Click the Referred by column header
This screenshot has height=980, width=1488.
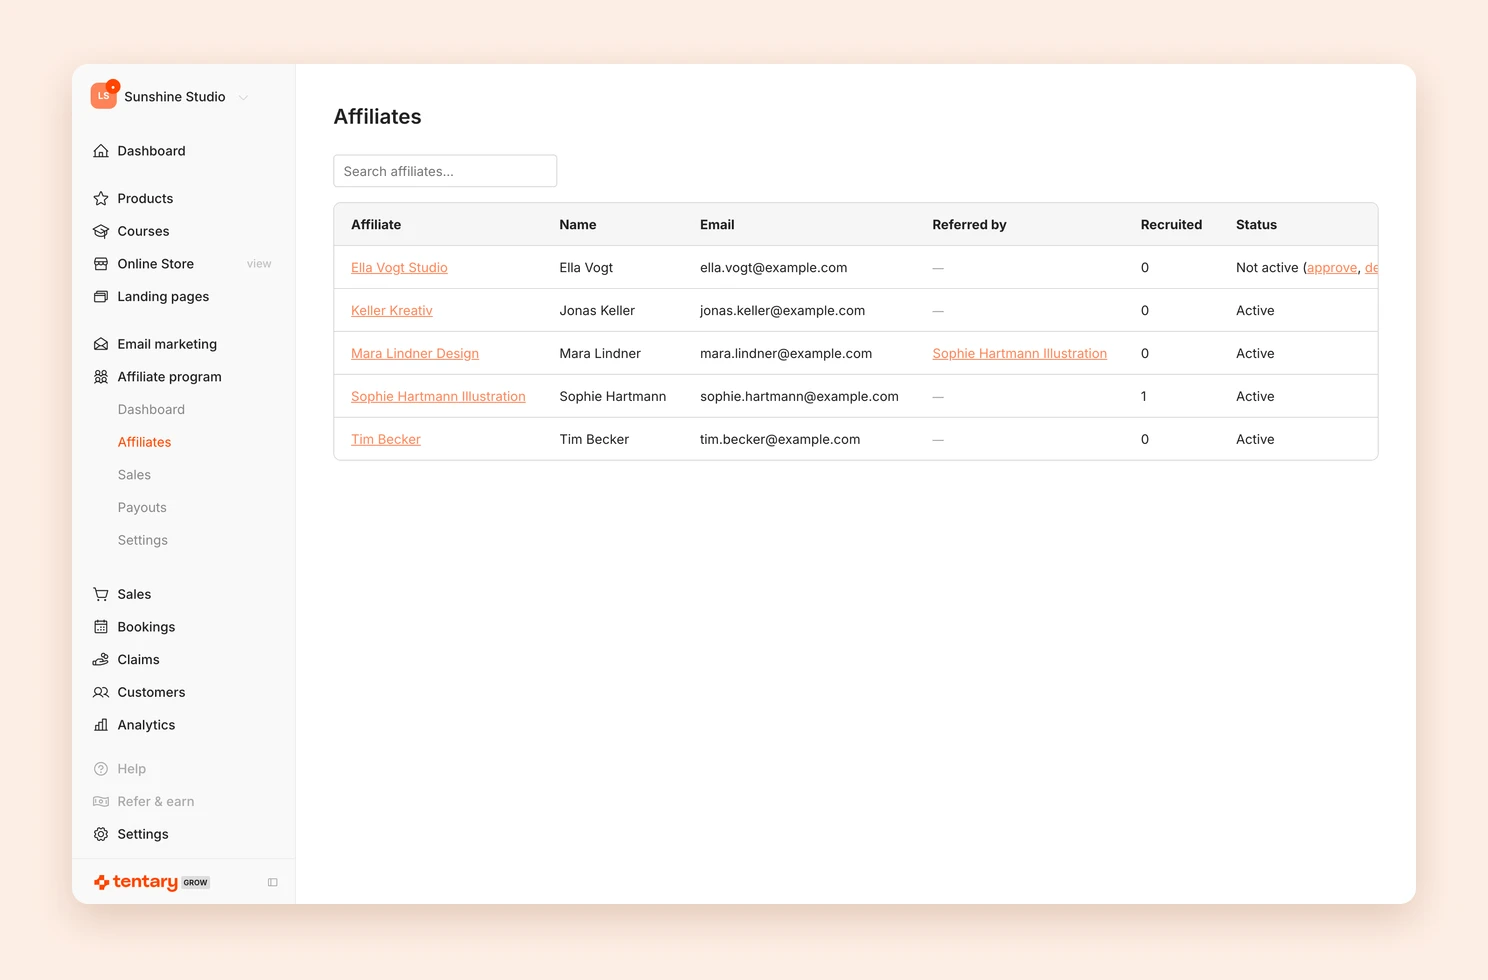[x=969, y=225]
